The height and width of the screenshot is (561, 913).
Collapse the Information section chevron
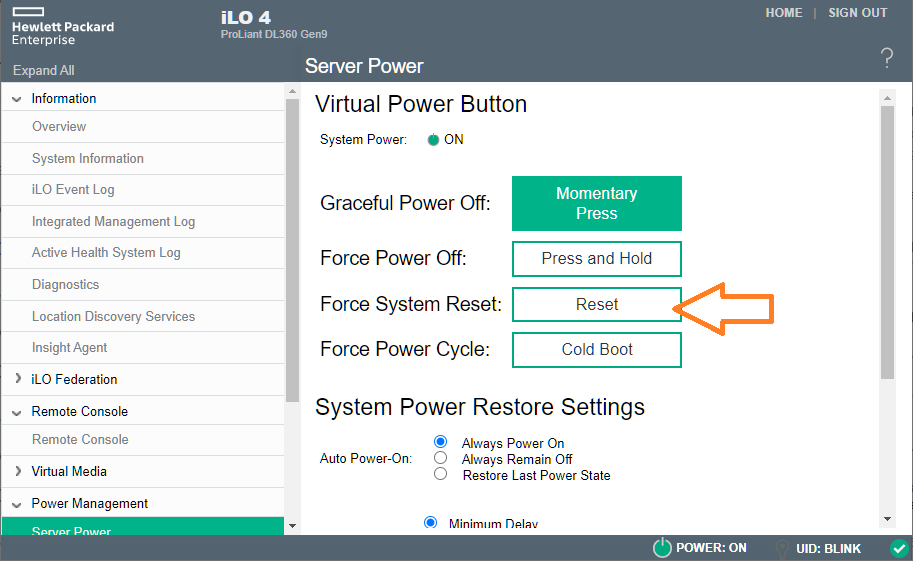click(x=17, y=99)
